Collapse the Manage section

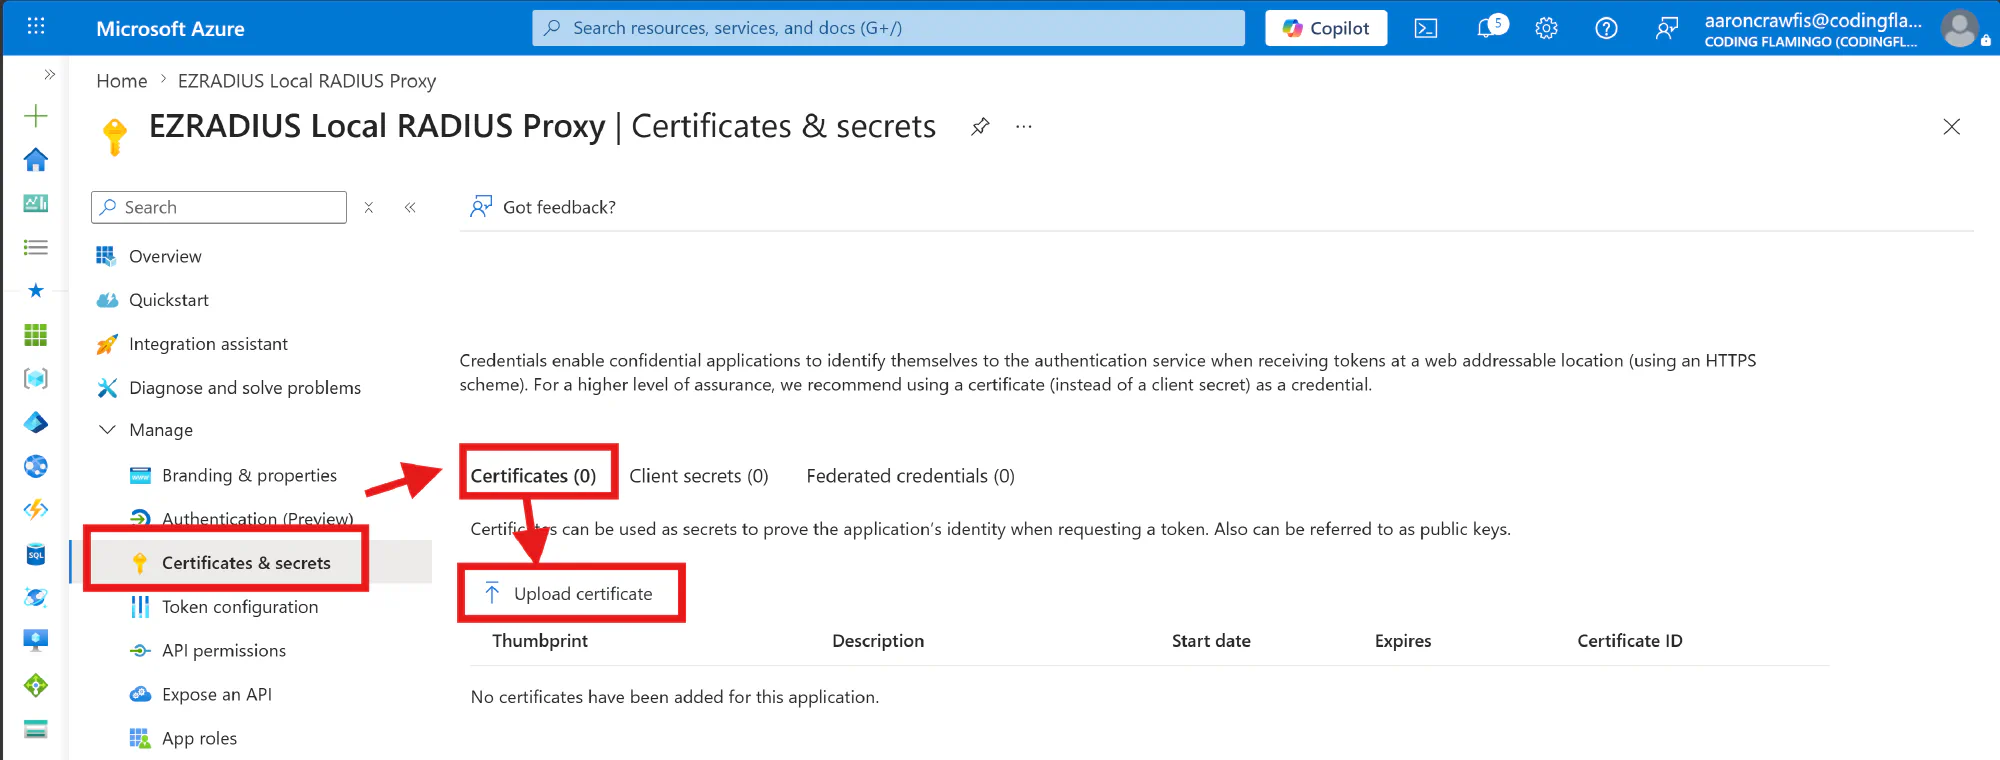tap(146, 430)
